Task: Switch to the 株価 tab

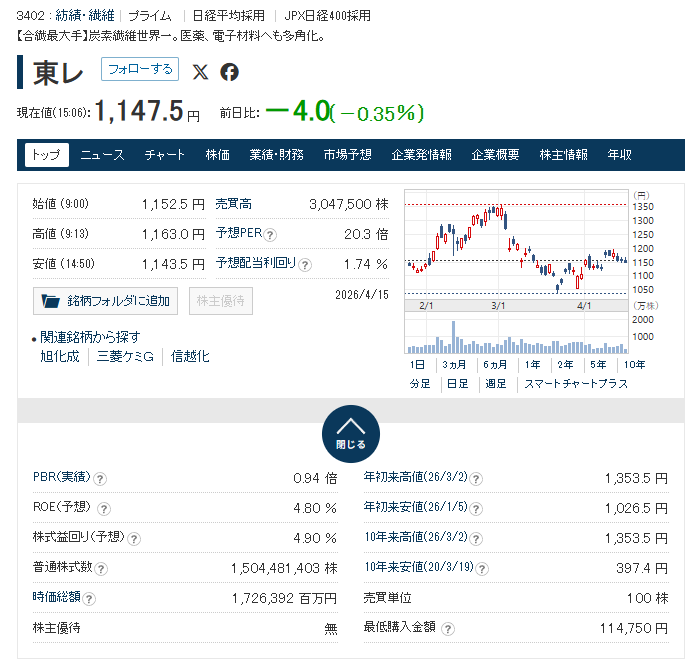Action: [x=218, y=155]
